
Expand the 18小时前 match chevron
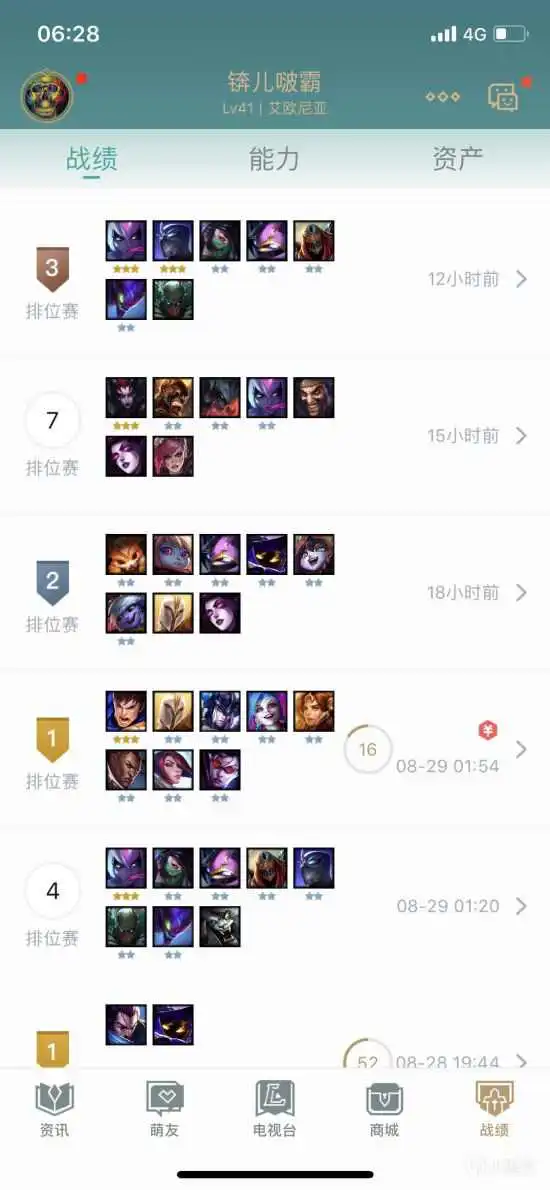pyautogui.click(x=521, y=593)
